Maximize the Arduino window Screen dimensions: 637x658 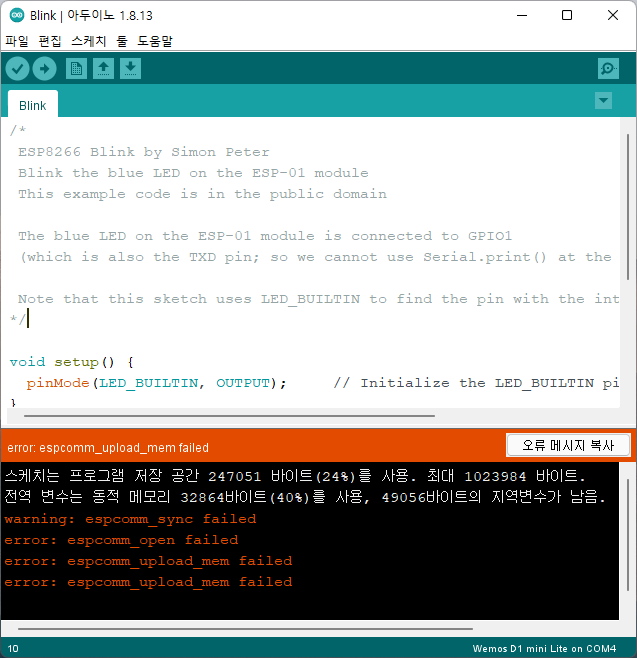pos(567,16)
